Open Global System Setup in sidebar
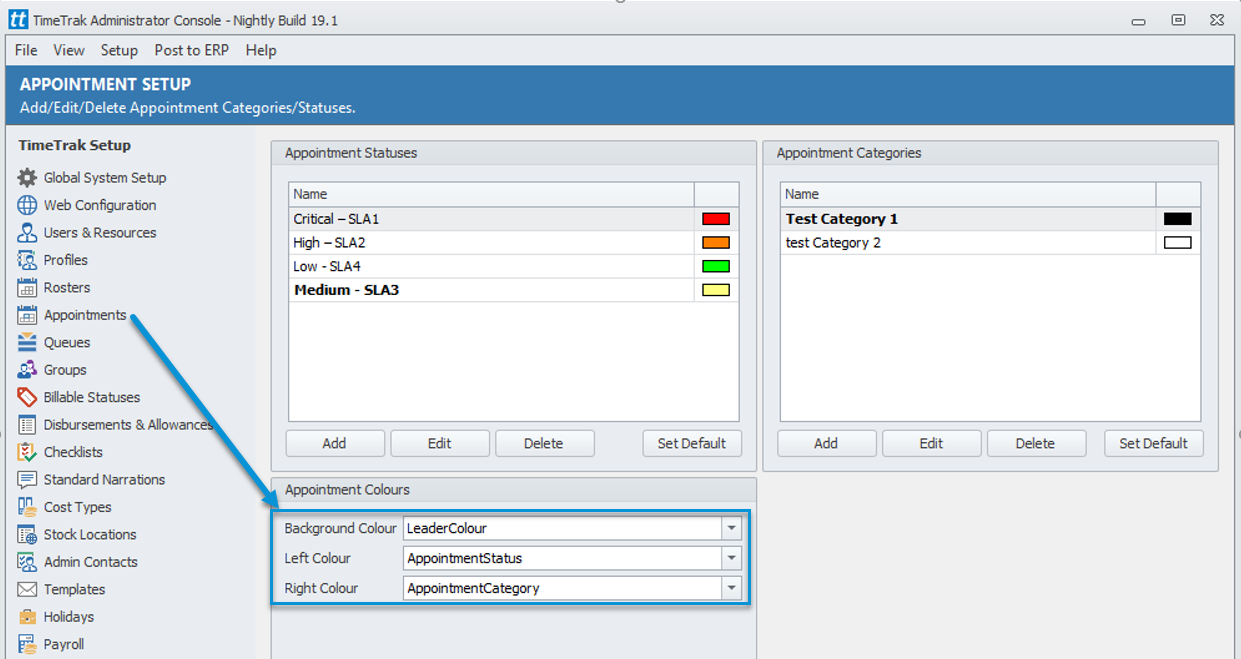1241x659 pixels. pyautogui.click(x=105, y=178)
